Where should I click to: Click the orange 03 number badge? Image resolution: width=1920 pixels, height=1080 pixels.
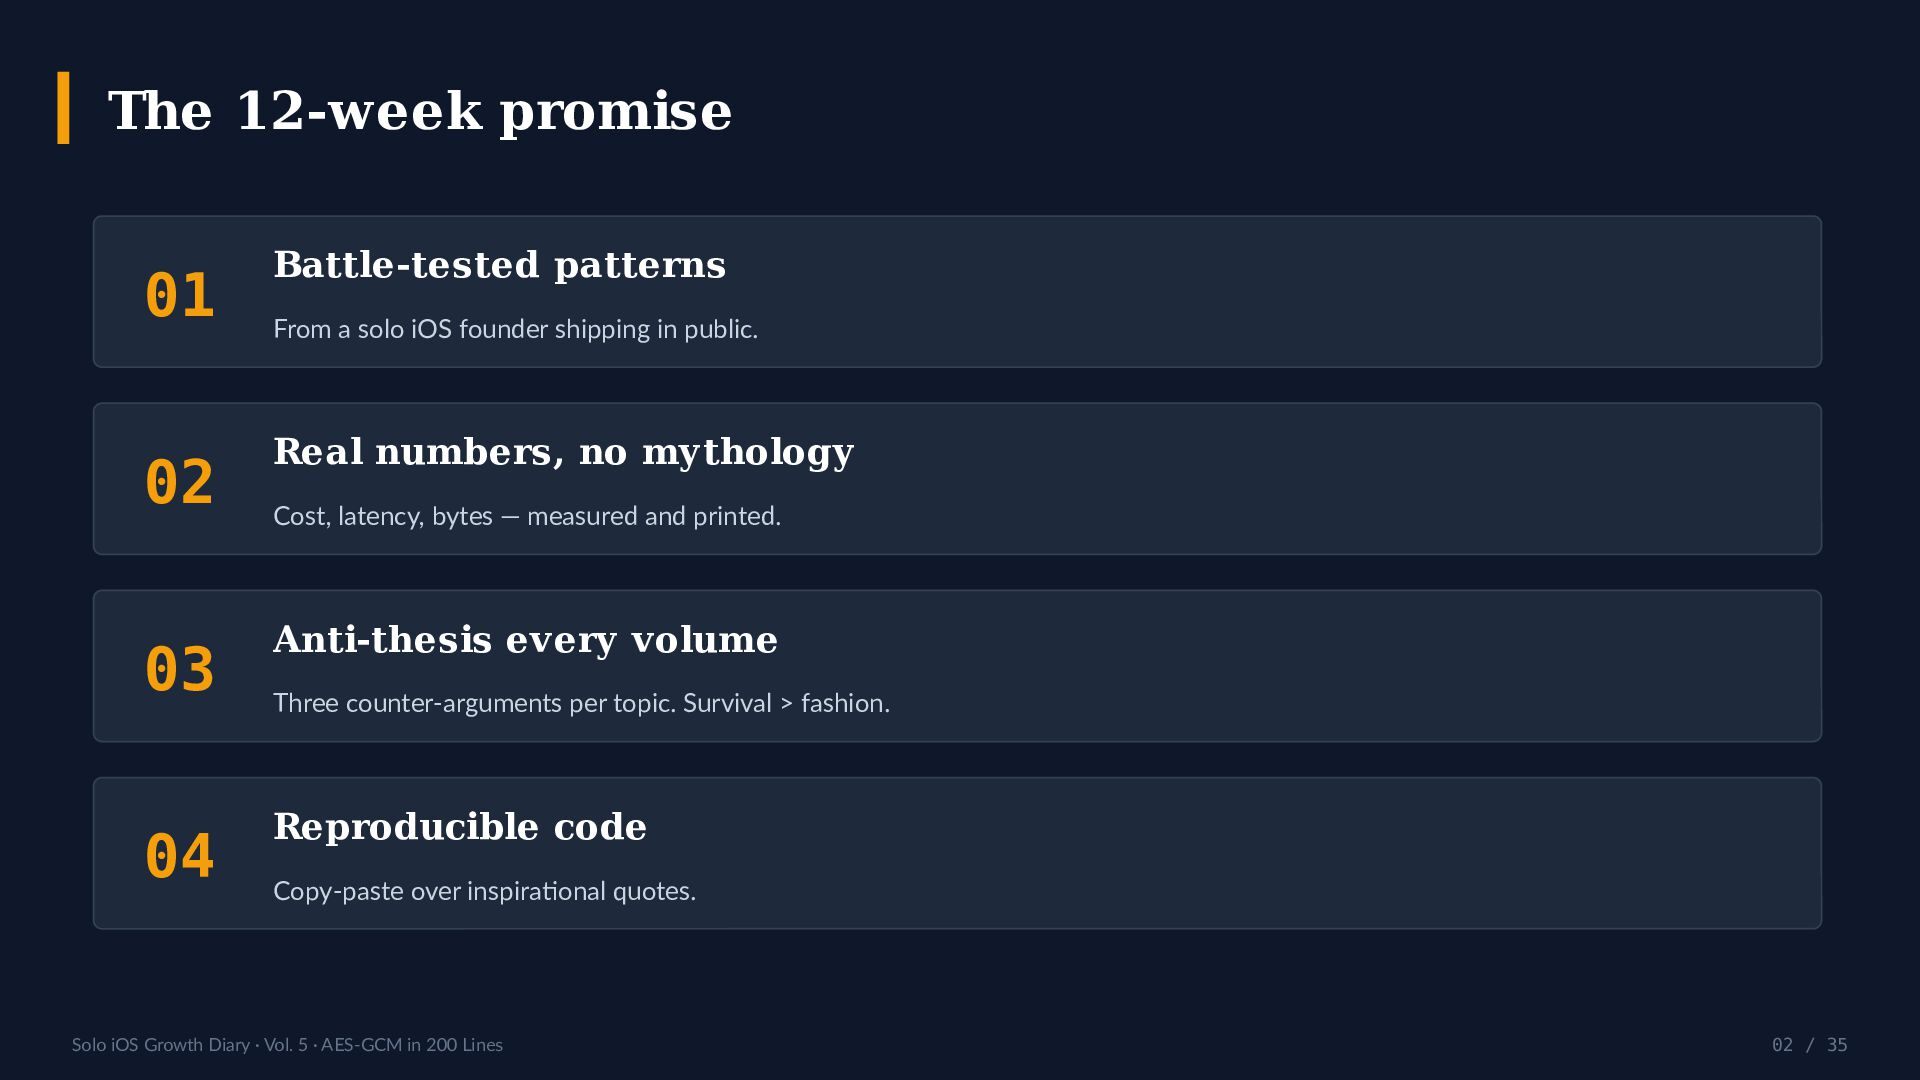(180, 670)
